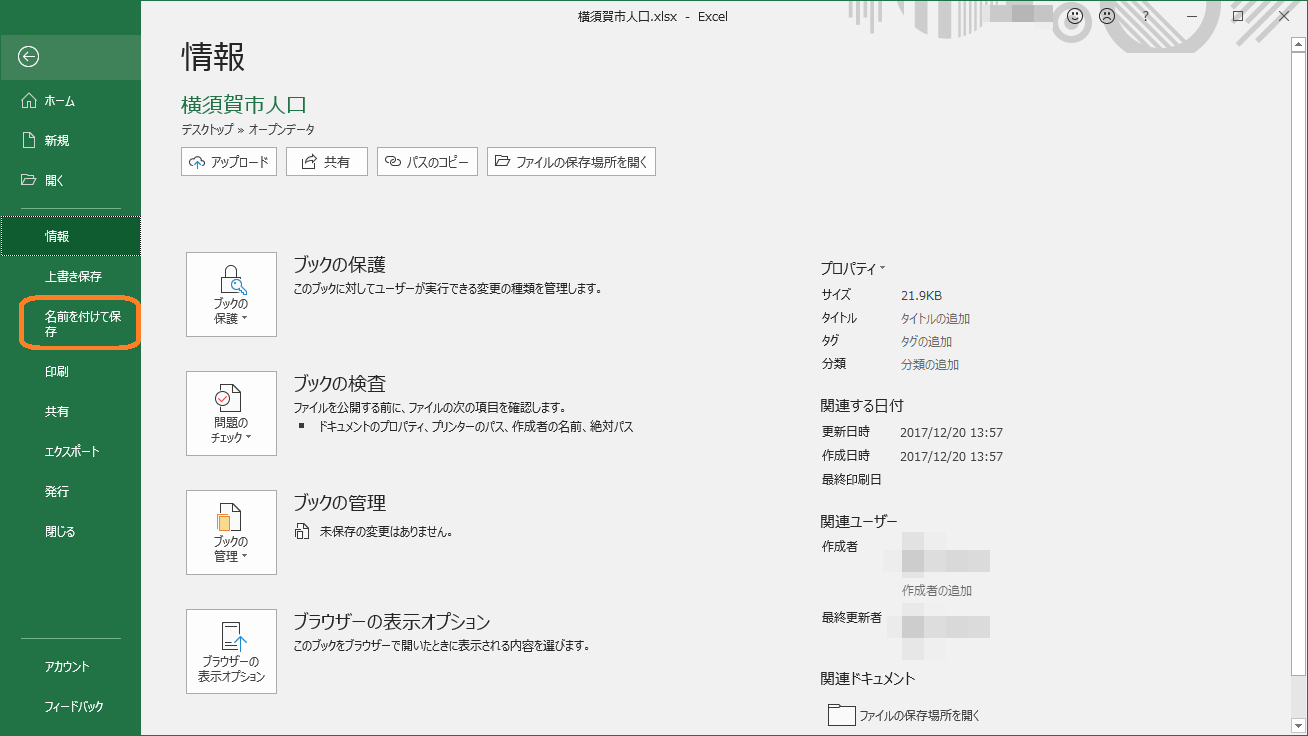1308x736 pixels.
Task: Open the ブックの管理 dropdown
Action: coord(231,532)
